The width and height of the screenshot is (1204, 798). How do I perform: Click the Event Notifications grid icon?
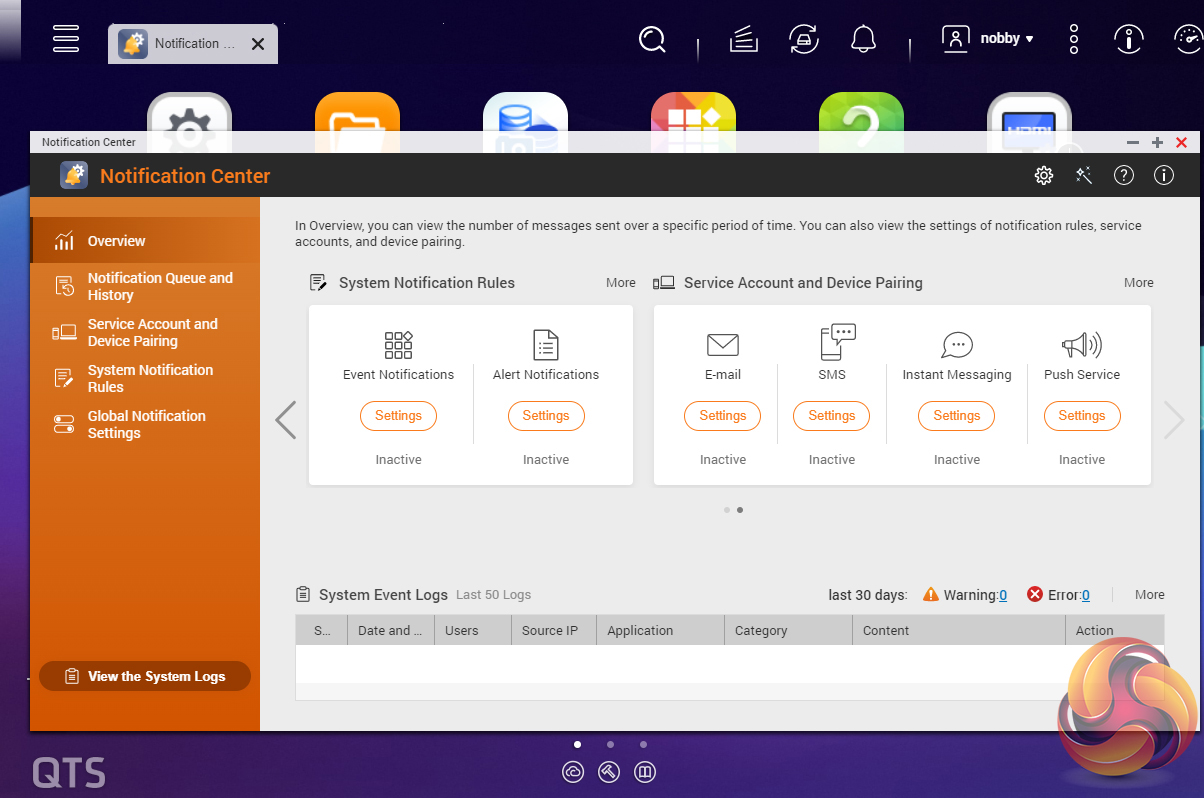point(398,345)
